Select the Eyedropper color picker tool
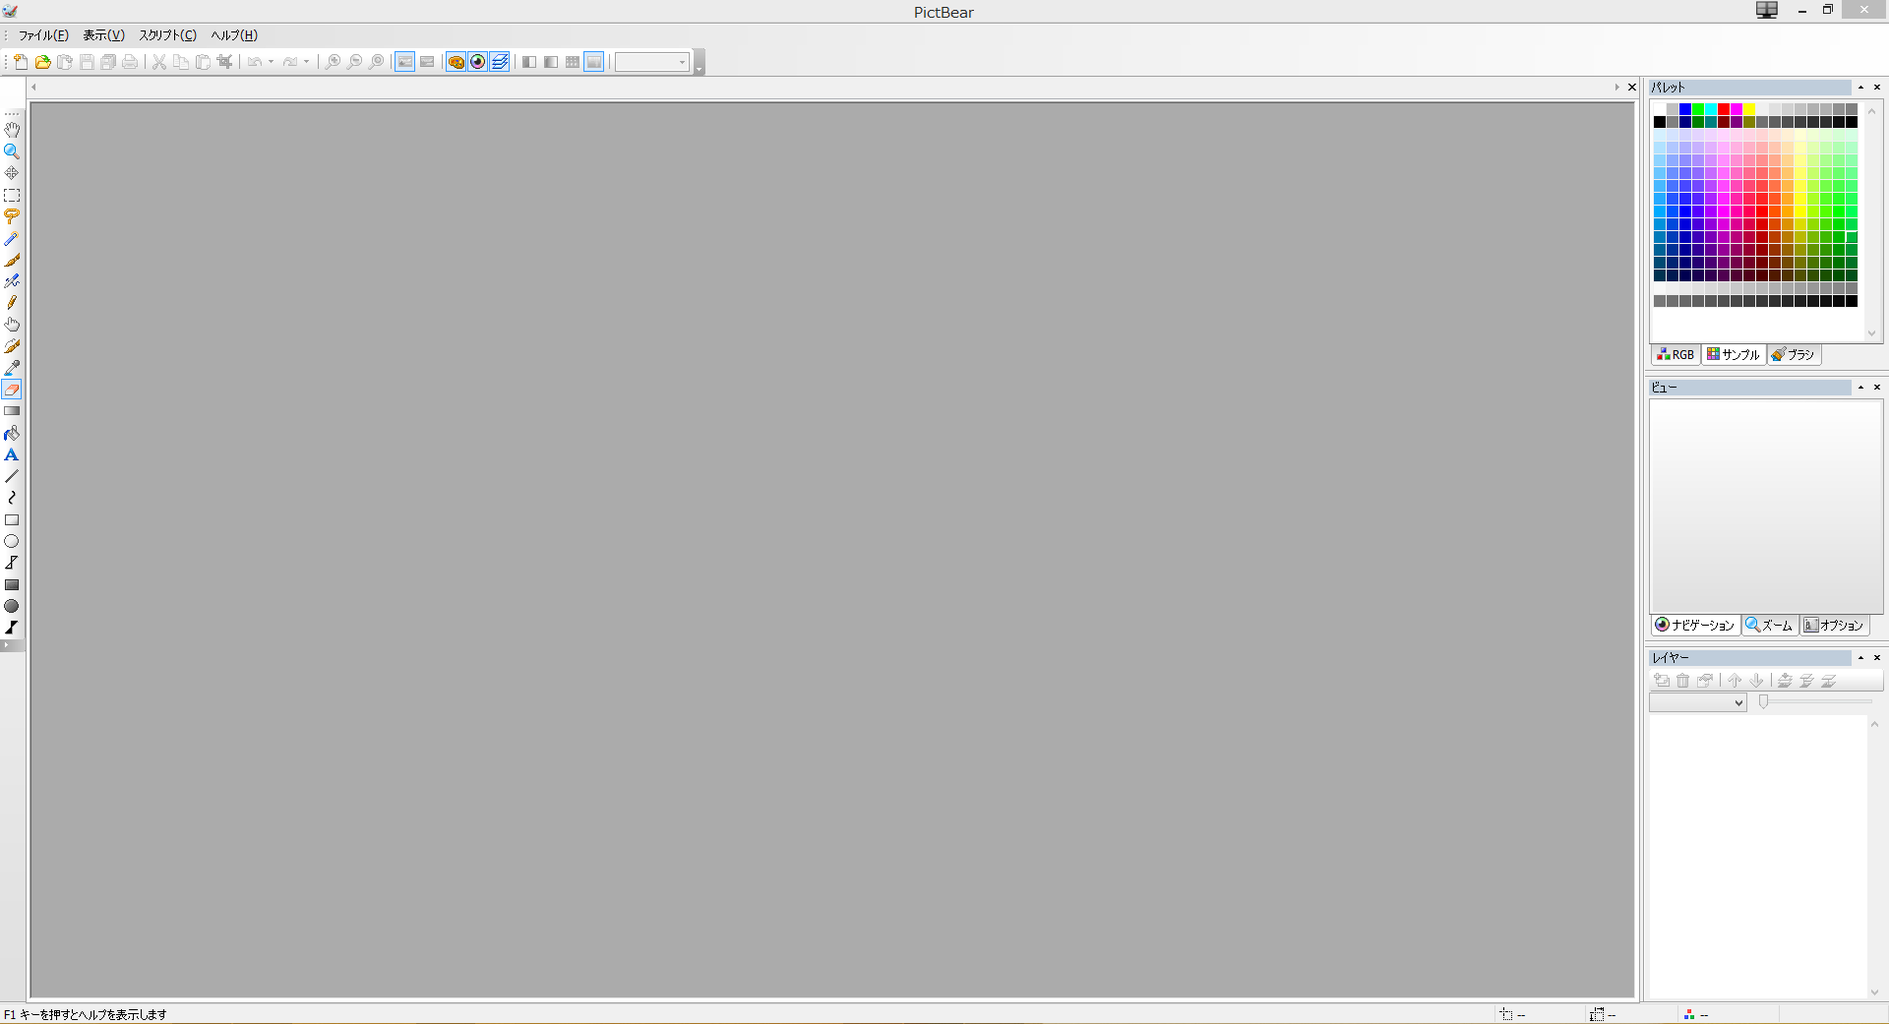This screenshot has height=1024, width=1889. click(x=12, y=368)
